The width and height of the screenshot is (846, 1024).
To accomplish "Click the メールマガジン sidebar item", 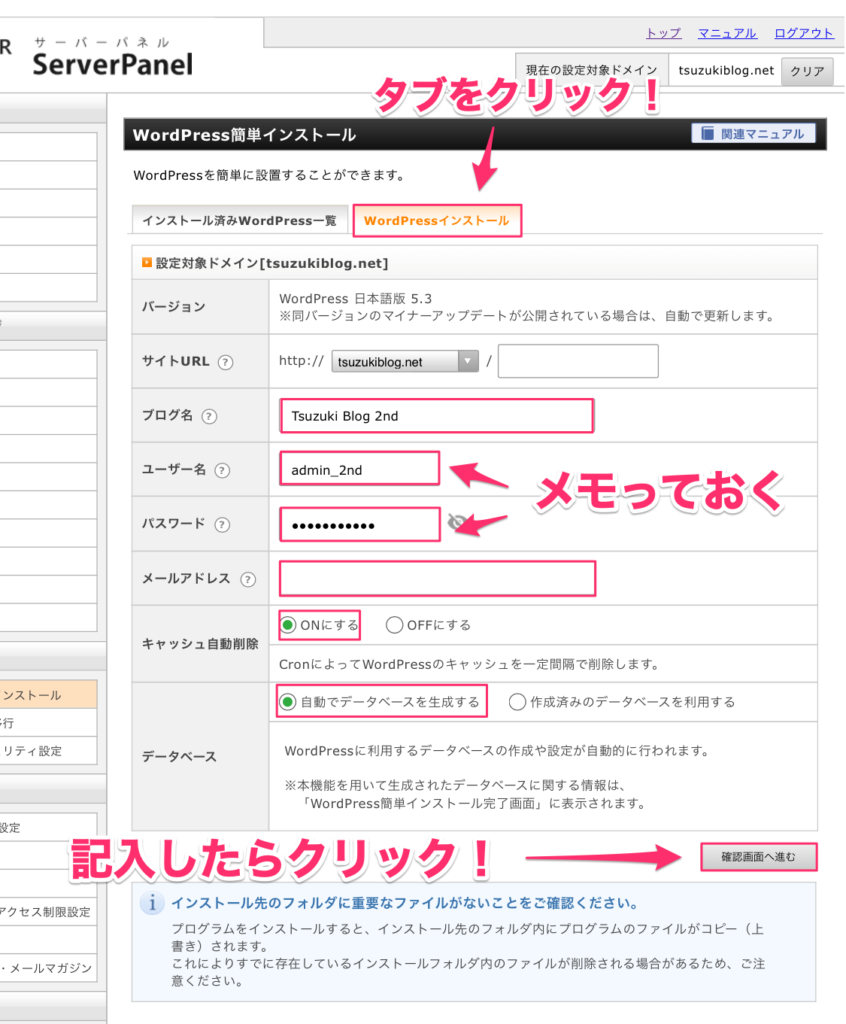I will 48,968.
